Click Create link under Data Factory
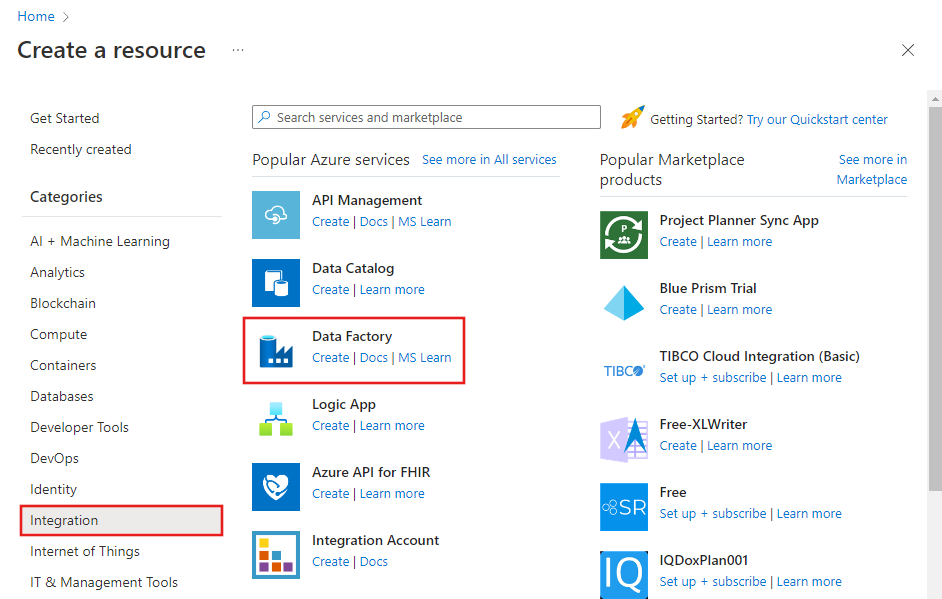The height and width of the screenshot is (599, 942). pyautogui.click(x=330, y=358)
